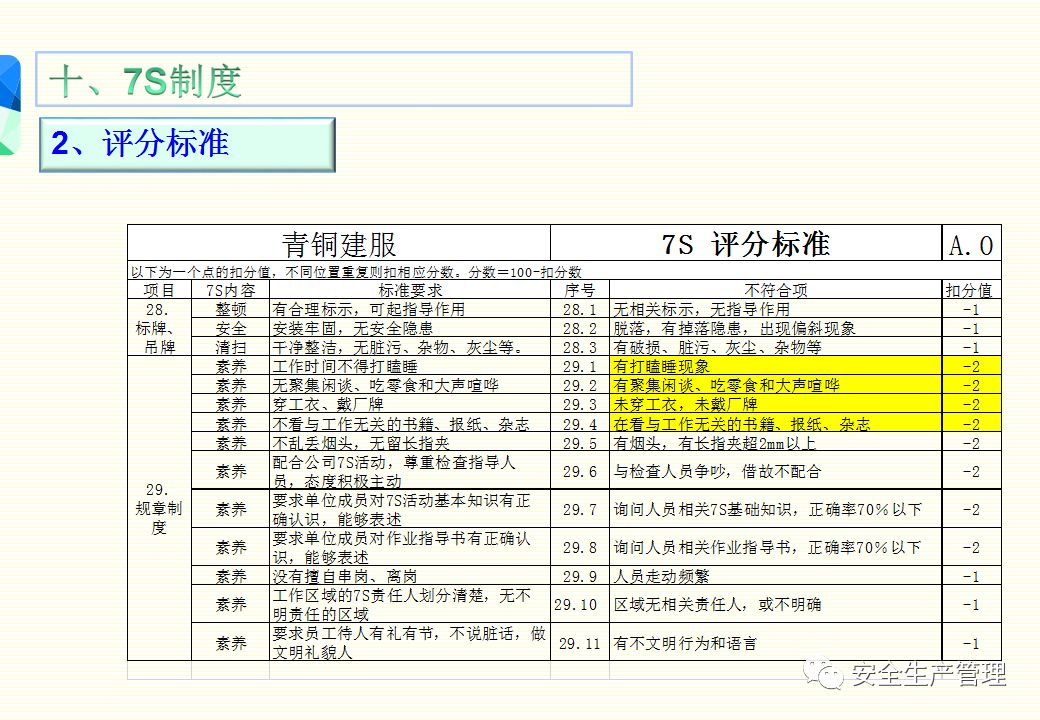Select '没有擅自串岗、离岗' cell

410,575
